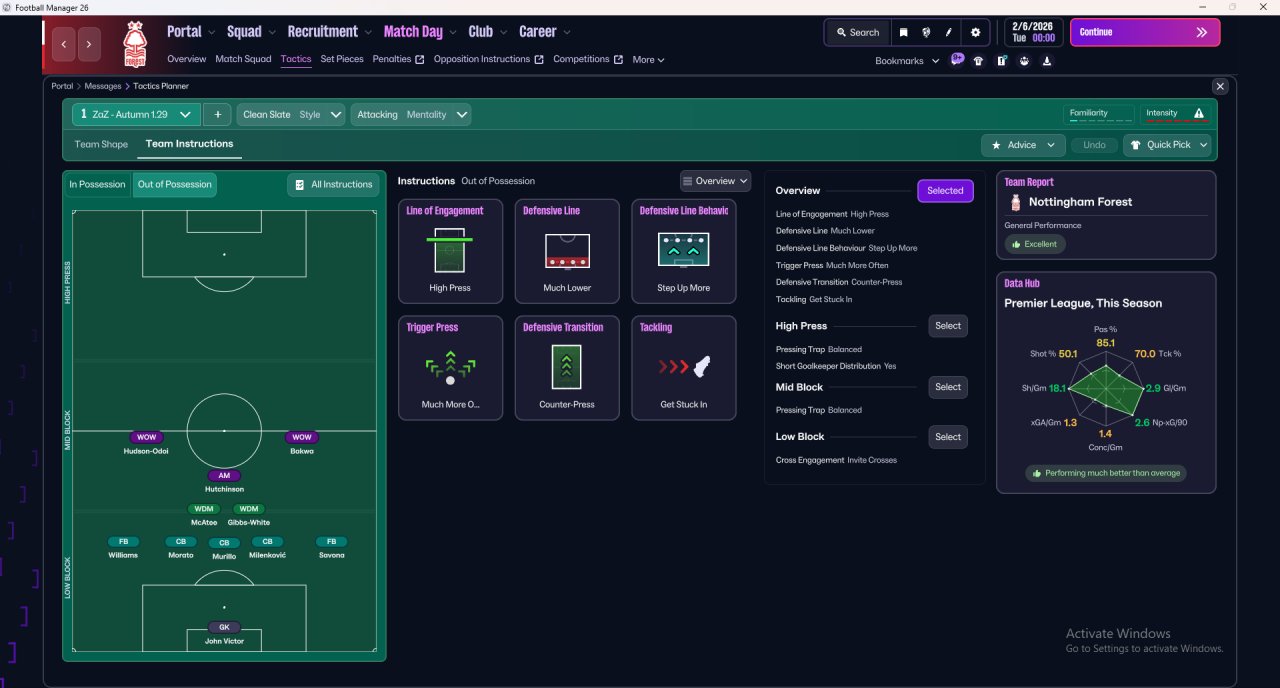Click the CB Murillo player marker
Screen dimensions: 1280x688
click(x=224, y=549)
